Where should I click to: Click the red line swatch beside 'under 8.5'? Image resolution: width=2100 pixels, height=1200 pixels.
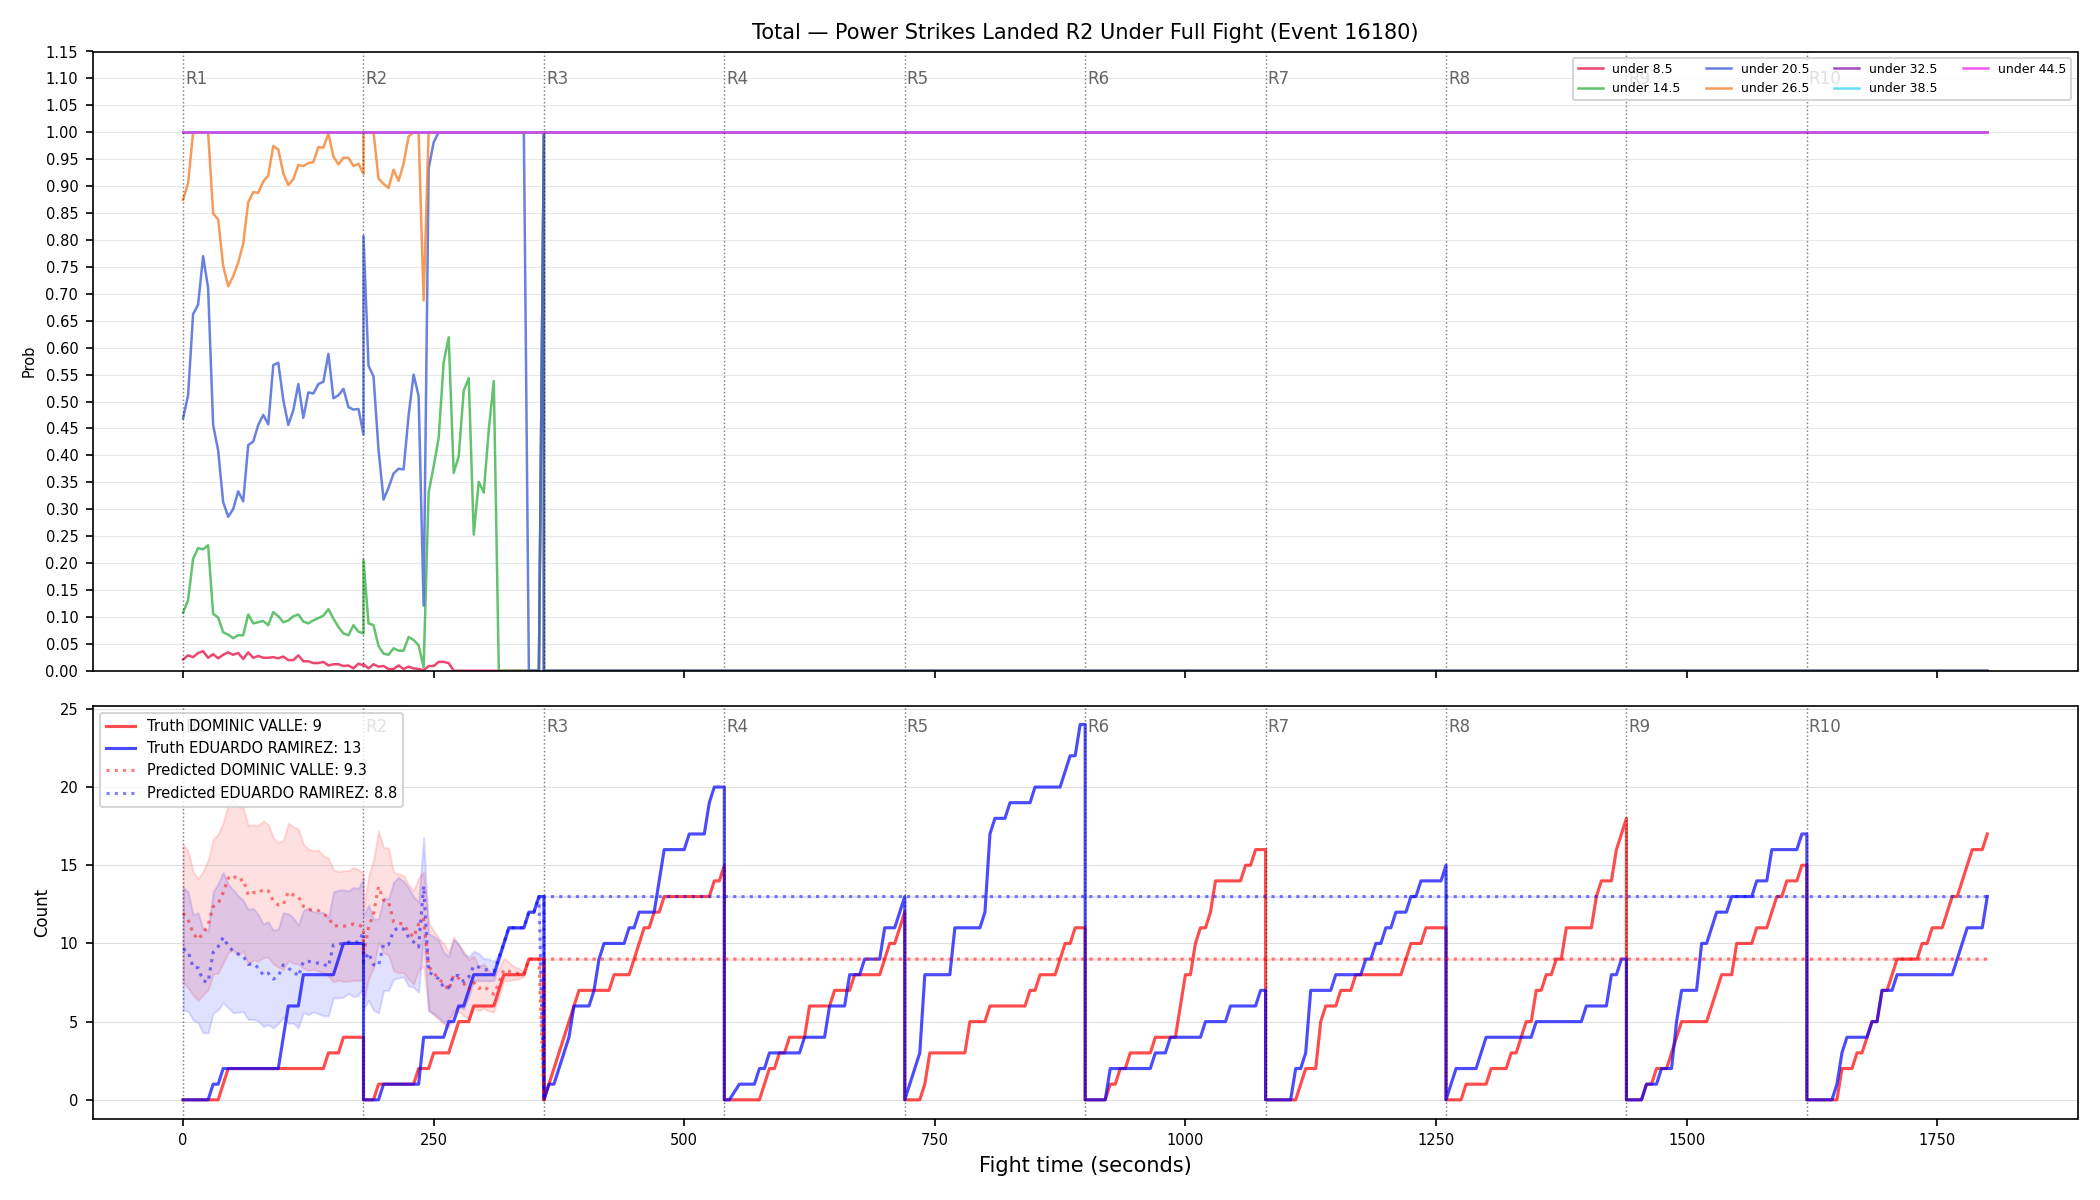pos(1590,69)
